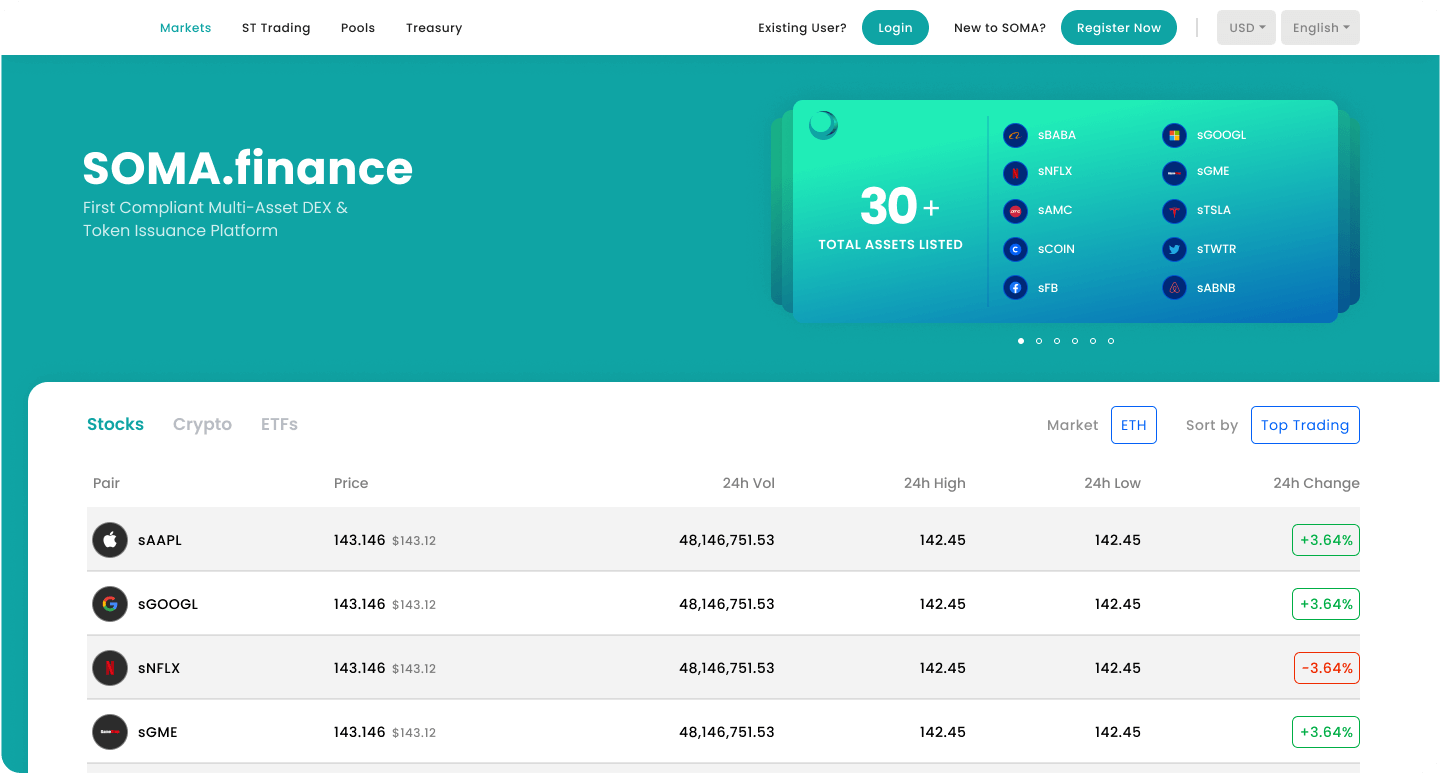The height and width of the screenshot is (774, 1440).
Task: Open the ST Trading menu item
Action: [276, 28]
